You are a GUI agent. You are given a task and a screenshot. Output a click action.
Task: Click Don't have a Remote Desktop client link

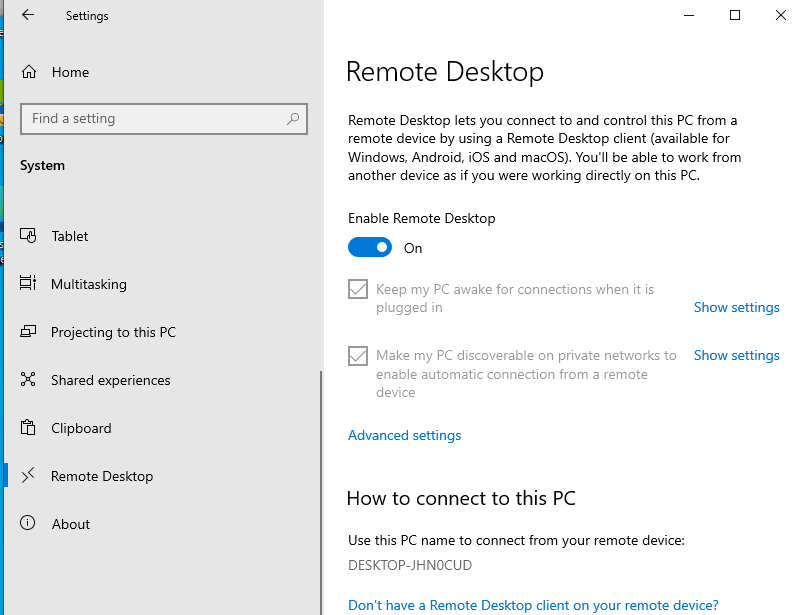(533, 605)
